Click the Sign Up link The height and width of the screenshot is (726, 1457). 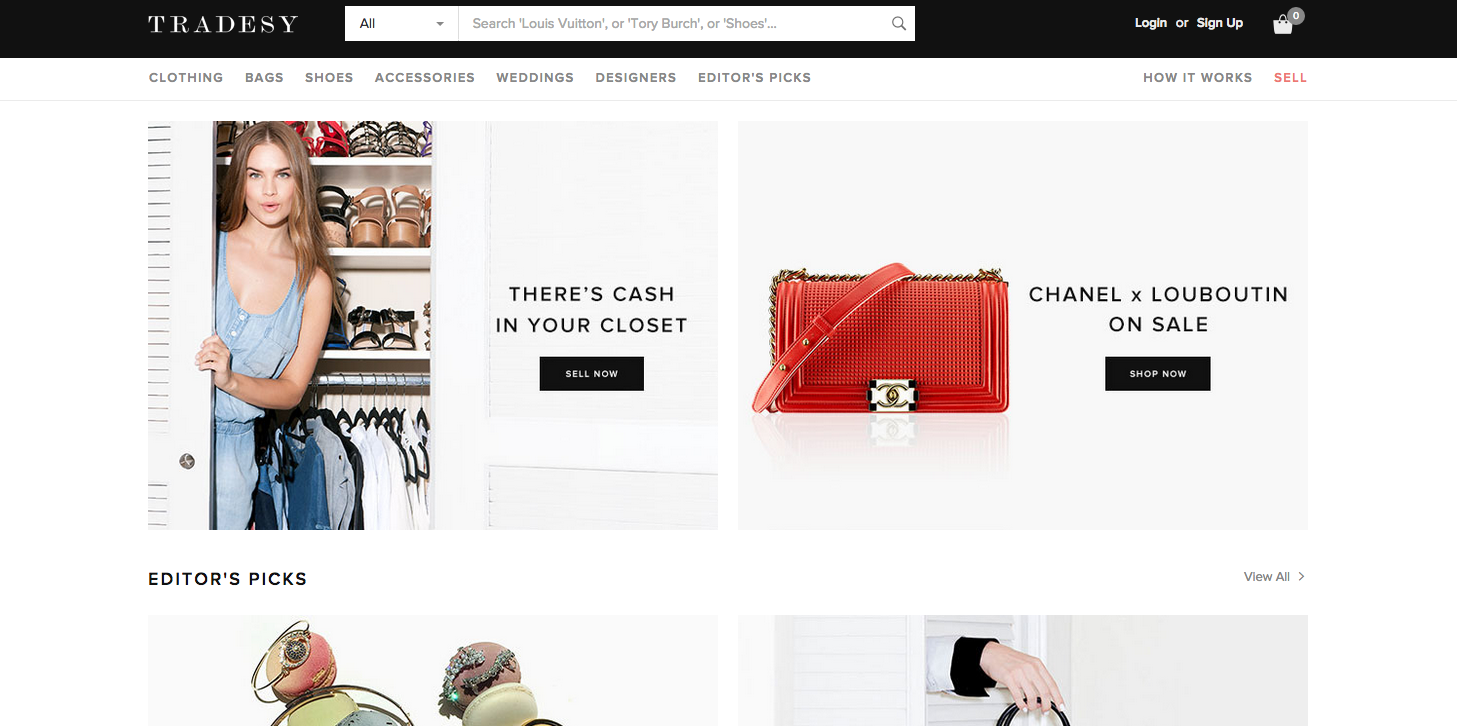coord(1219,23)
